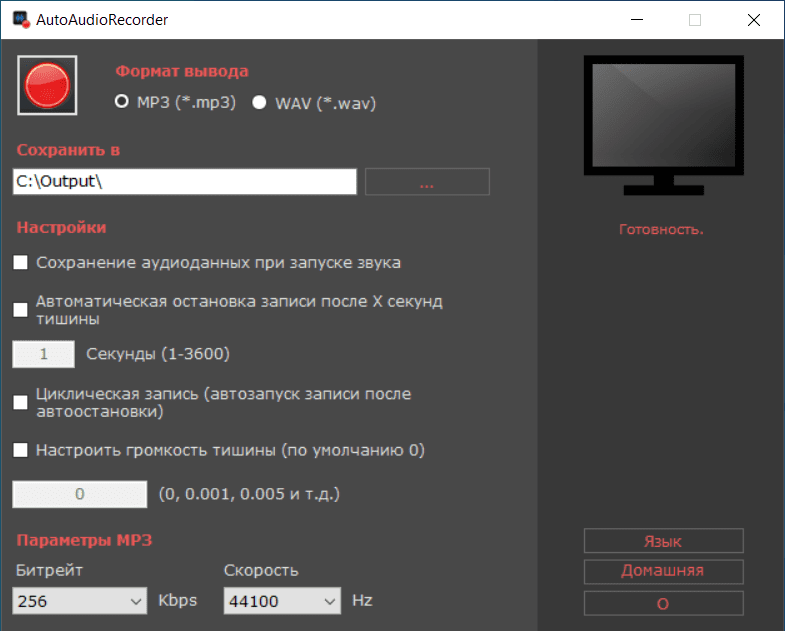785x631 pixels.
Task: Close the AutoAudioRecorder window
Action: (x=754, y=20)
